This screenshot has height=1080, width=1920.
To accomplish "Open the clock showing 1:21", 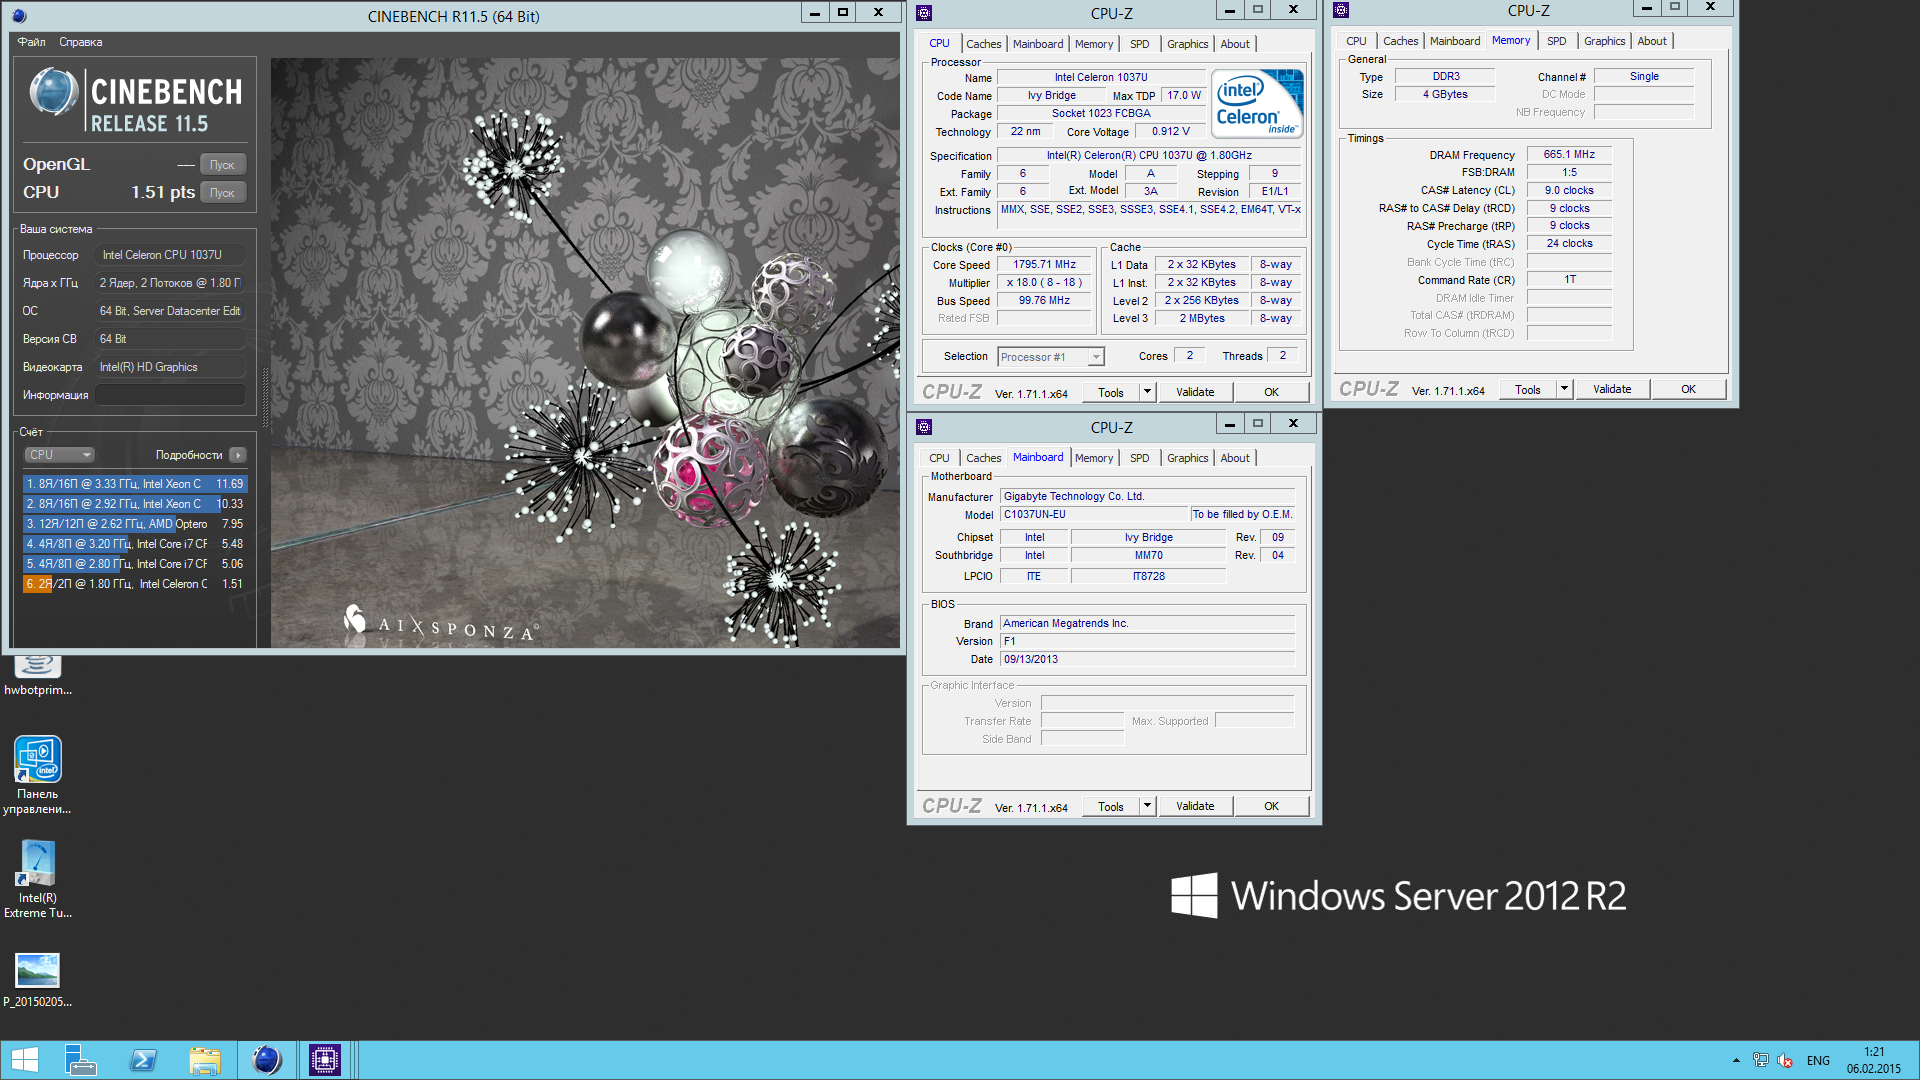I will 1874,1060.
